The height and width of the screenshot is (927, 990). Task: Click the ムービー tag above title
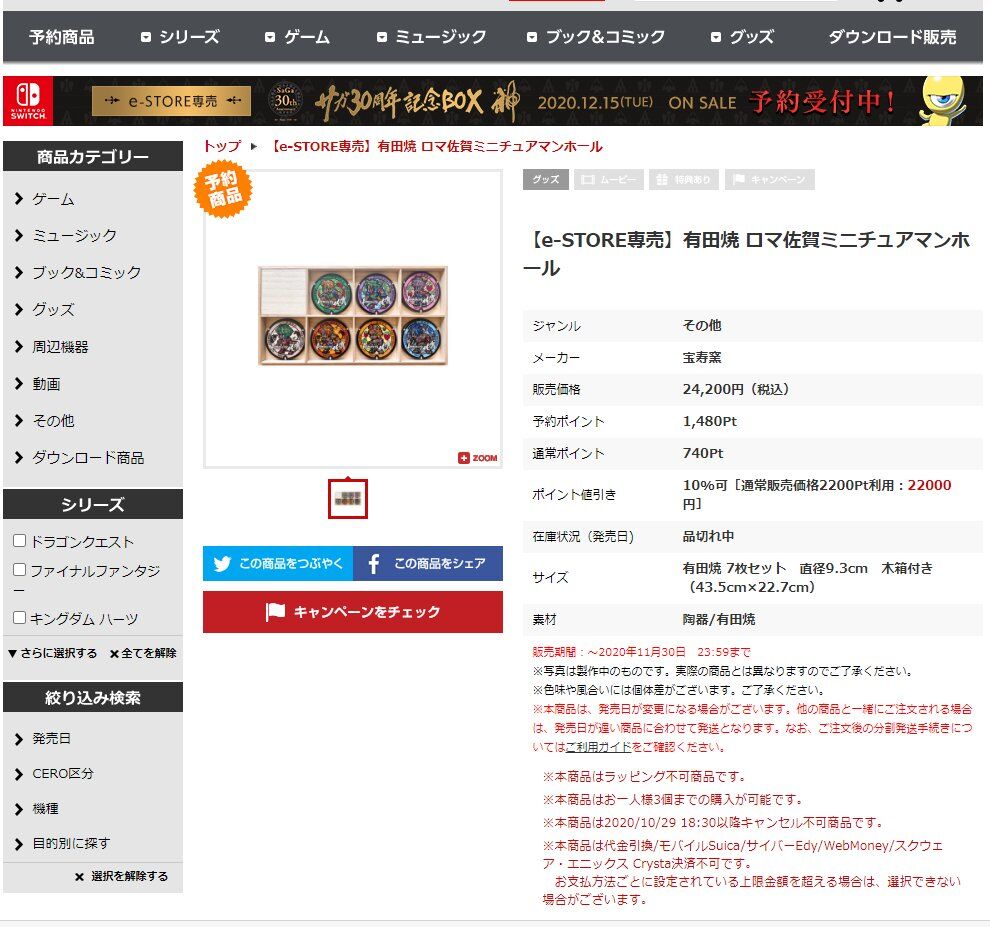[609, 180]
